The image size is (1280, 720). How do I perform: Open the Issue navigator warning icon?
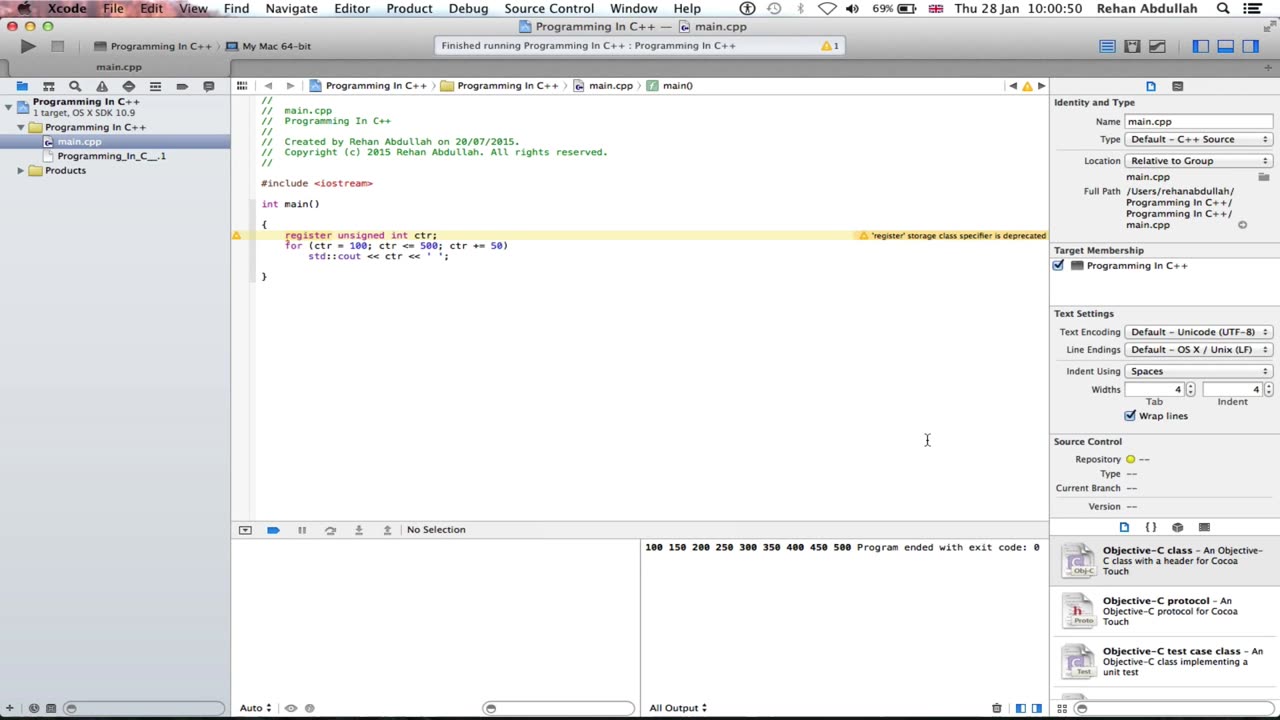click(x=102, y=87)
